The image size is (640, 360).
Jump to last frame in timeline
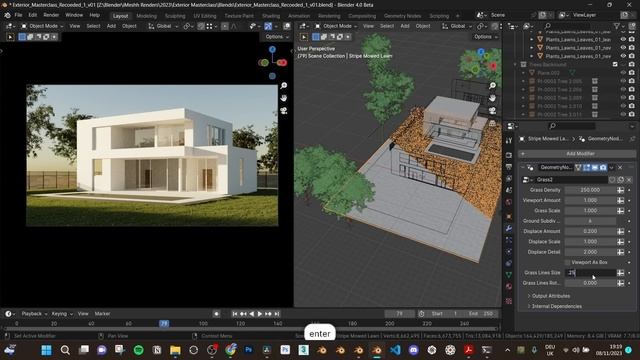click(277, 314)
